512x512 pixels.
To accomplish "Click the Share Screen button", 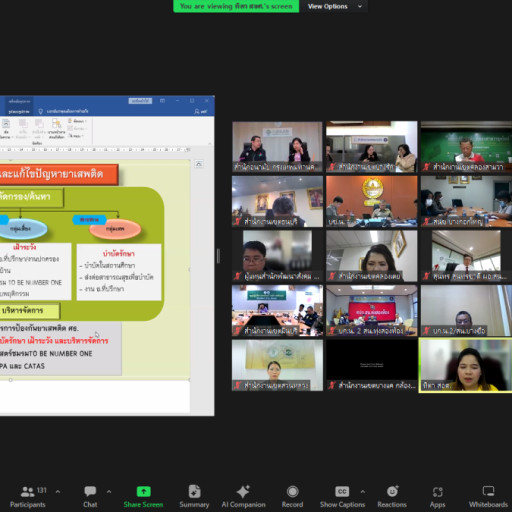I will 143,497.
